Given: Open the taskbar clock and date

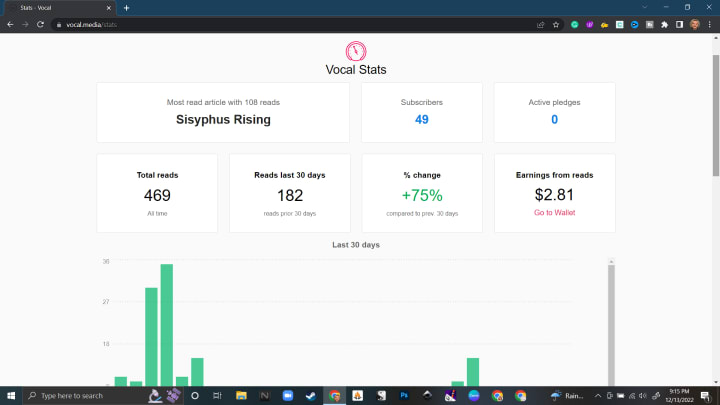Looking at the screenshot, I should (x=679, y=395).
